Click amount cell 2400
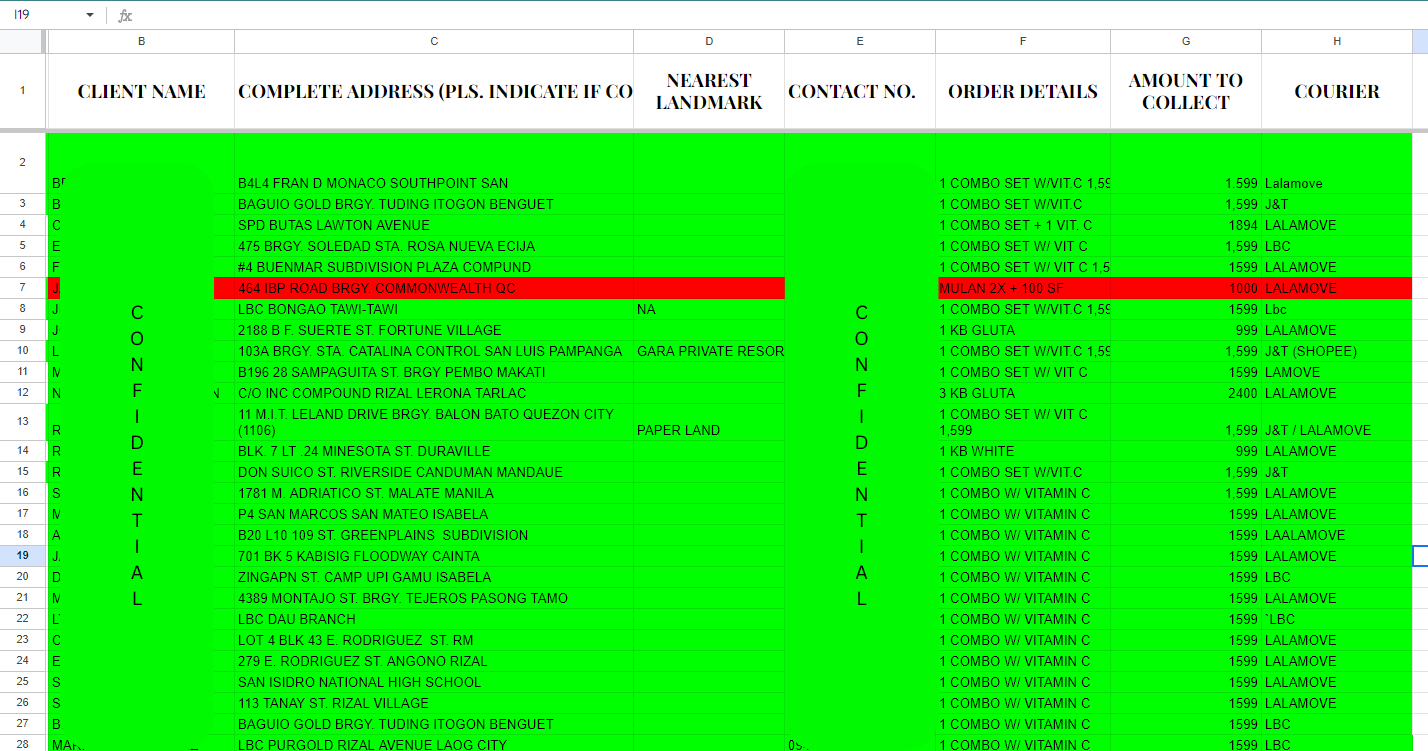The image size is (1428, 751). pyautogui.click(x=1186, y=393)
